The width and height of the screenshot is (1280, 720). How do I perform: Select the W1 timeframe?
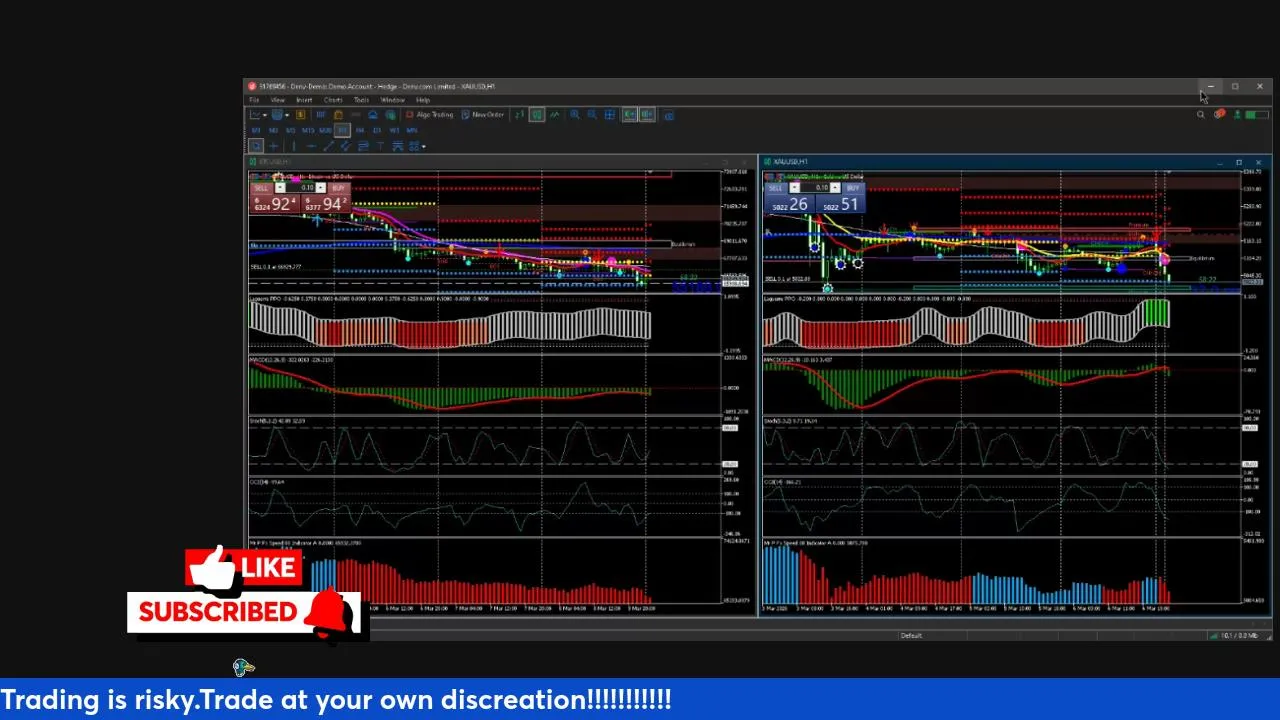coord(394,130)
